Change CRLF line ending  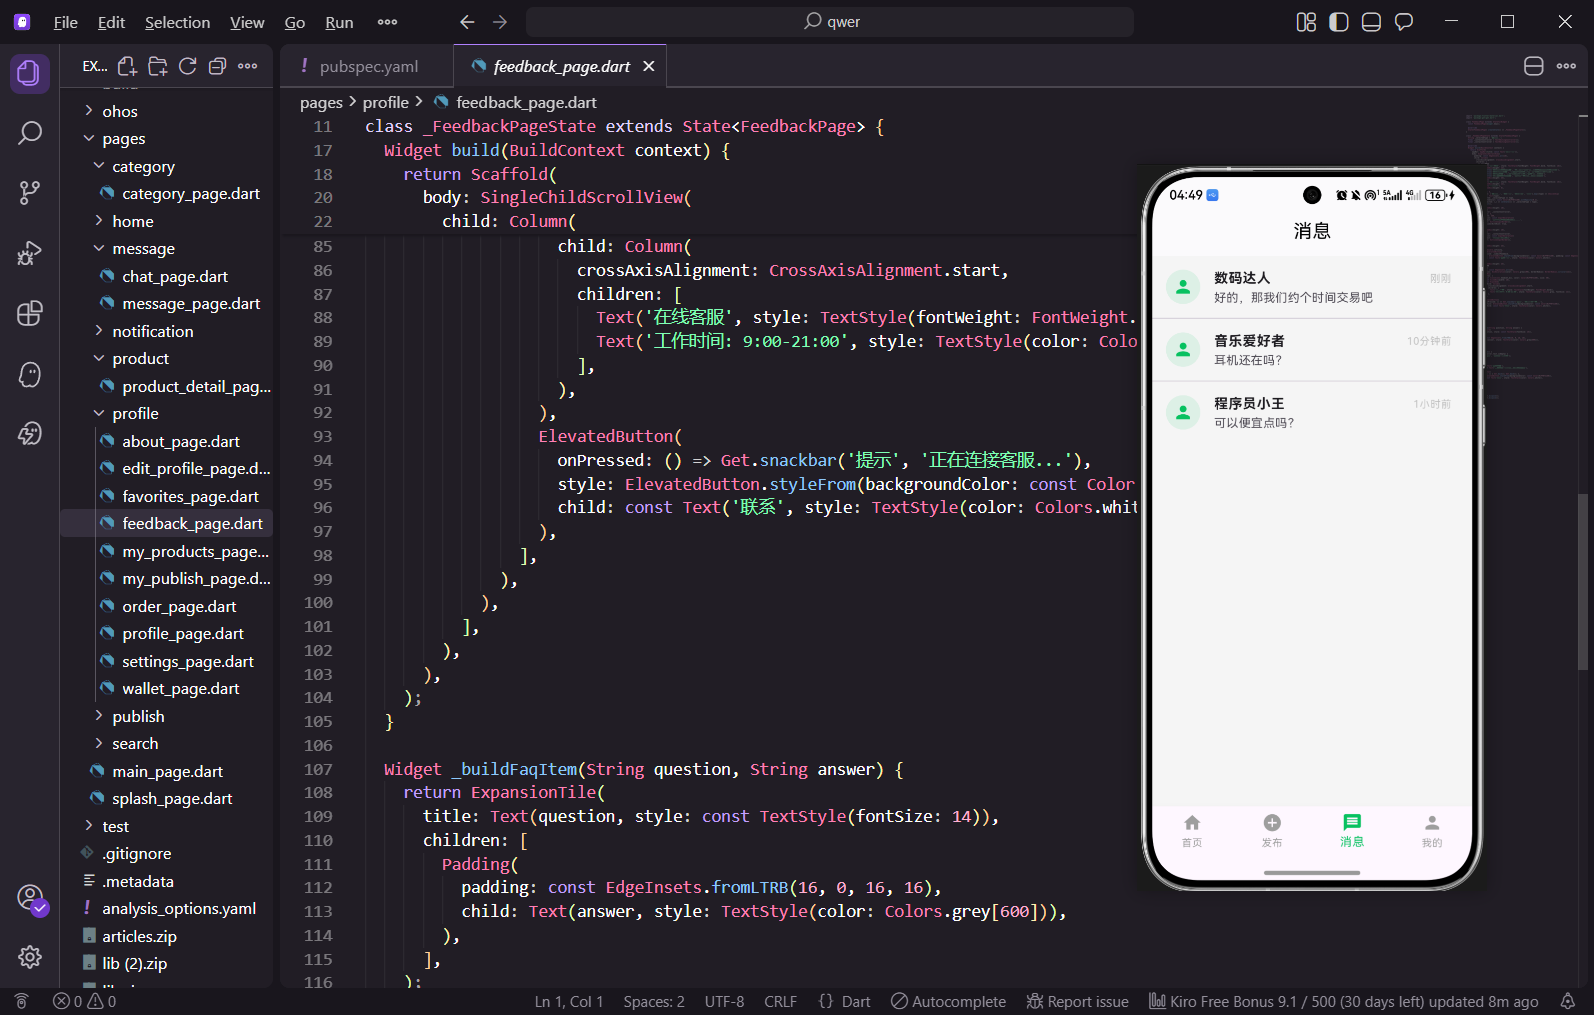pos(780,1001)
